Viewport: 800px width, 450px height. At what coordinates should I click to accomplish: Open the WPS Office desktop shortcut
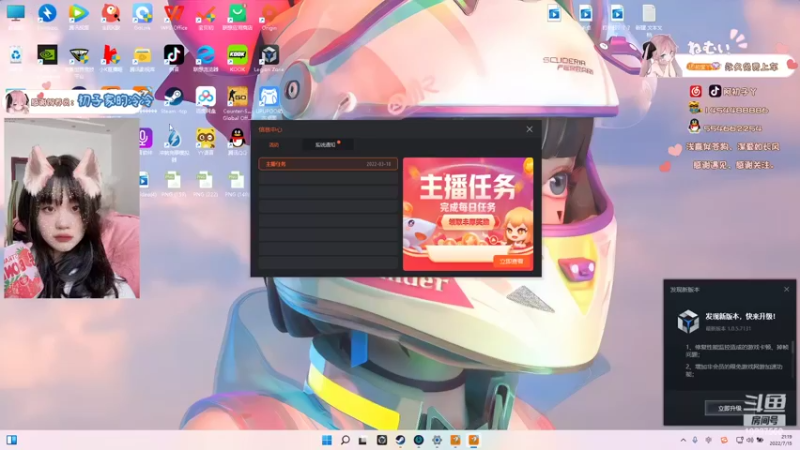[x=174, y=13]
